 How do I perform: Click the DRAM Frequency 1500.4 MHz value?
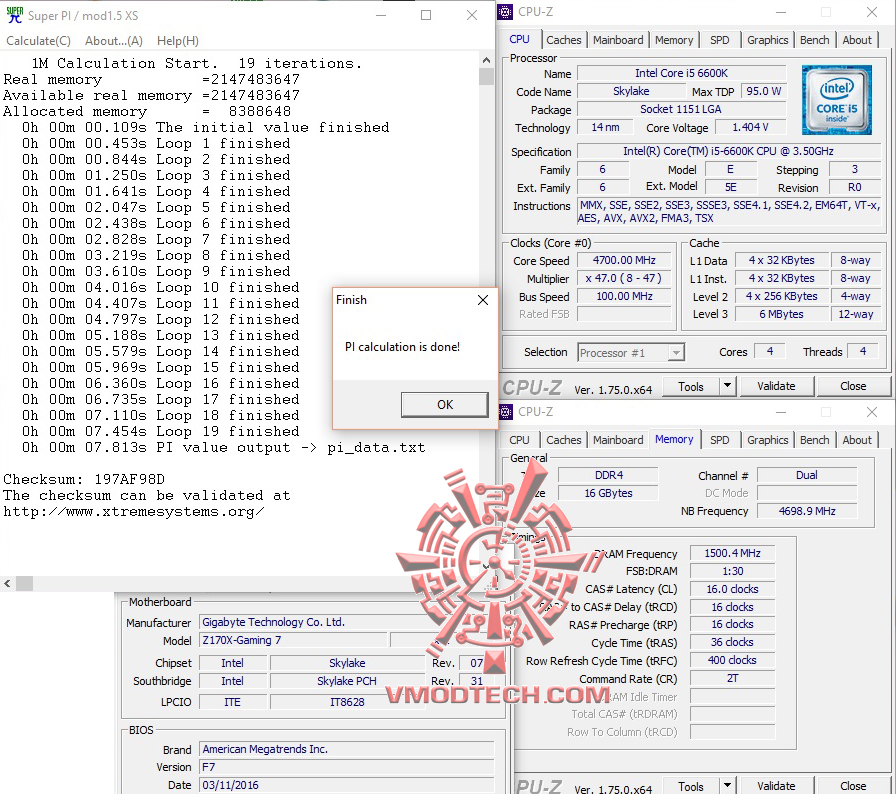732,553
